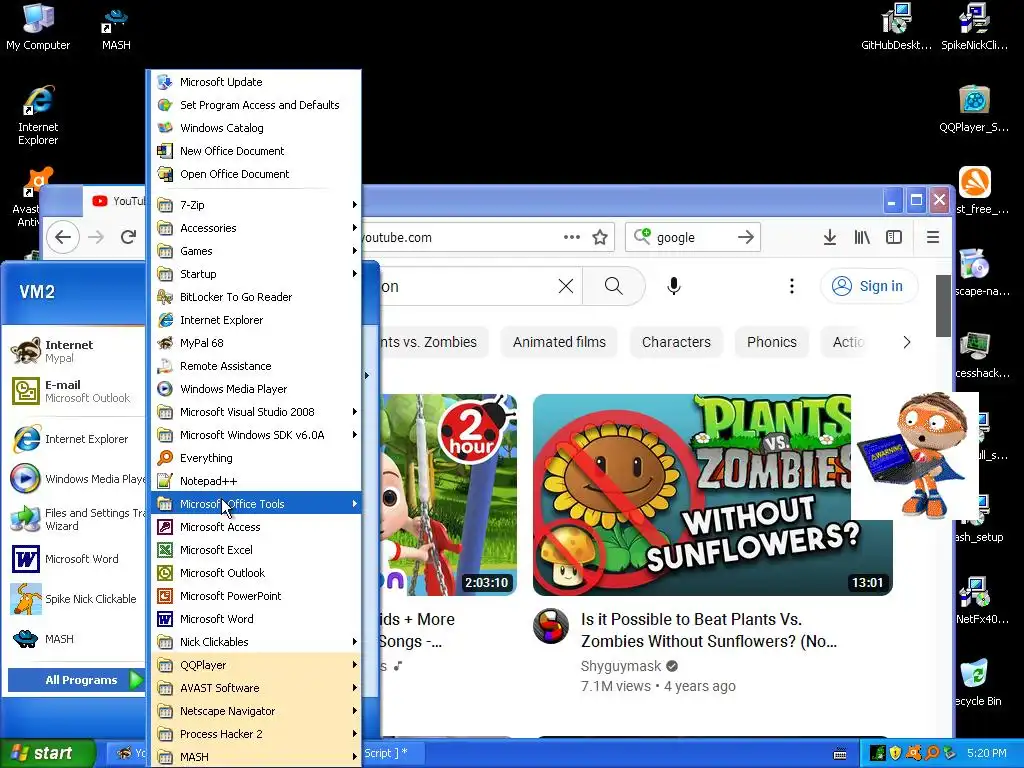Click the magnifier tray icon in taskbar
1024x768 pixels.
click(x=932, y=753)
